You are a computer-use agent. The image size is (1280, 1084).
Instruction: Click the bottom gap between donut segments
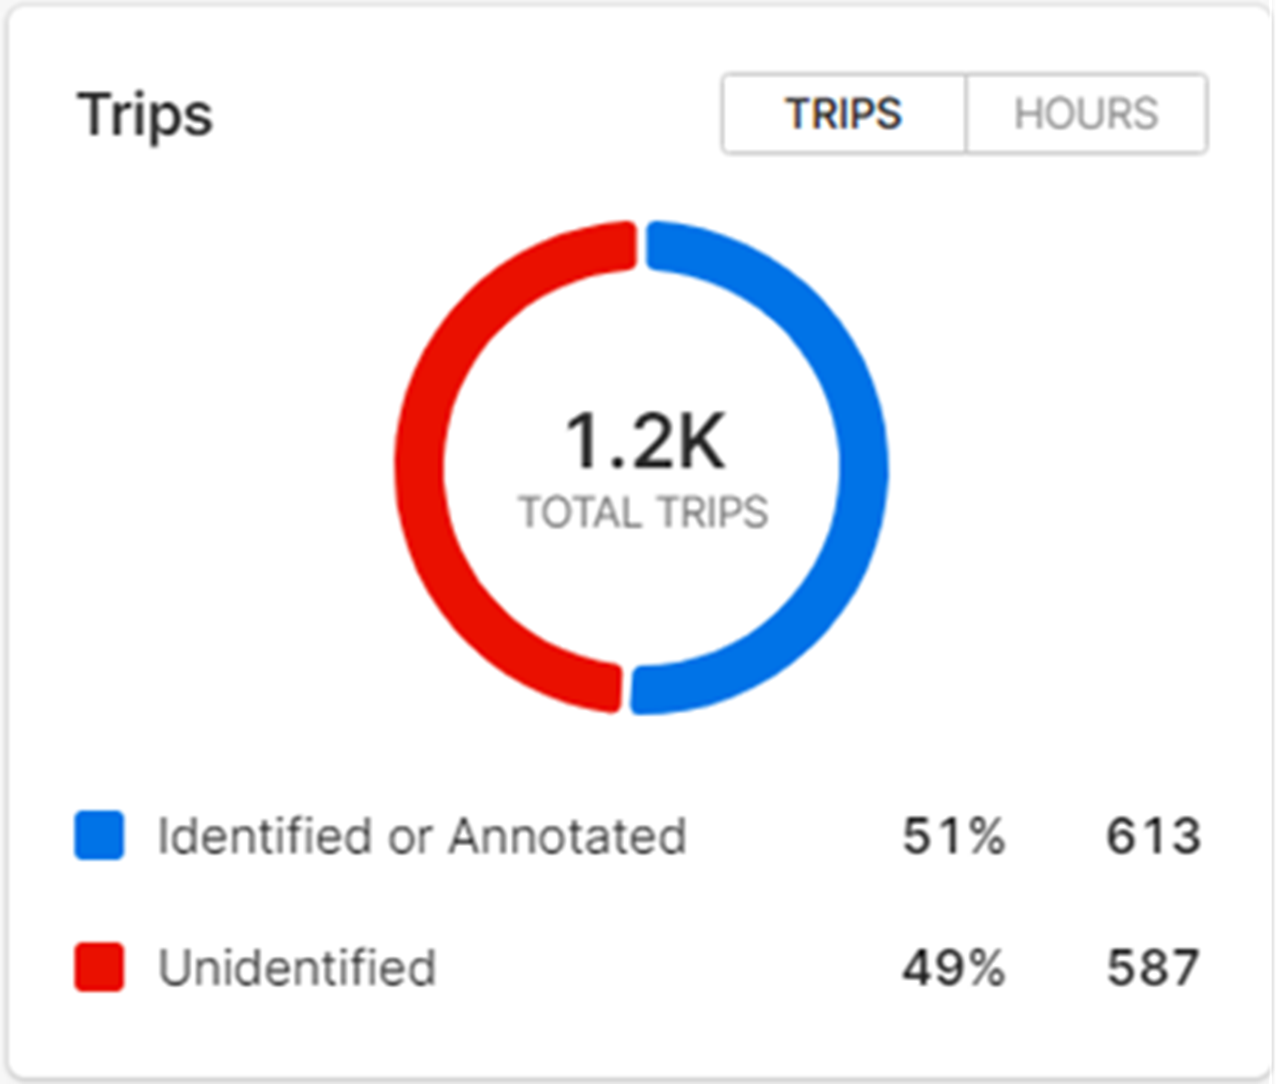627,690
